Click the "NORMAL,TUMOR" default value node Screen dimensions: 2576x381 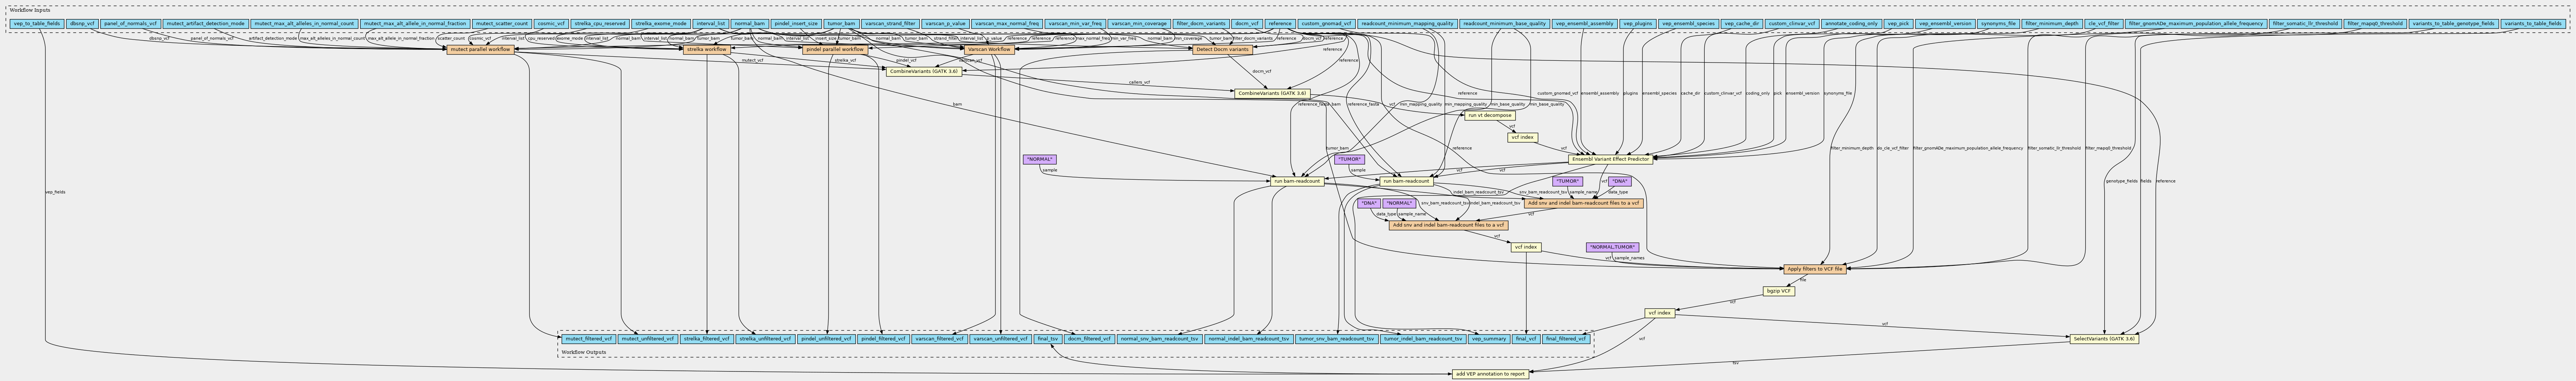(x=1612, y=247)
